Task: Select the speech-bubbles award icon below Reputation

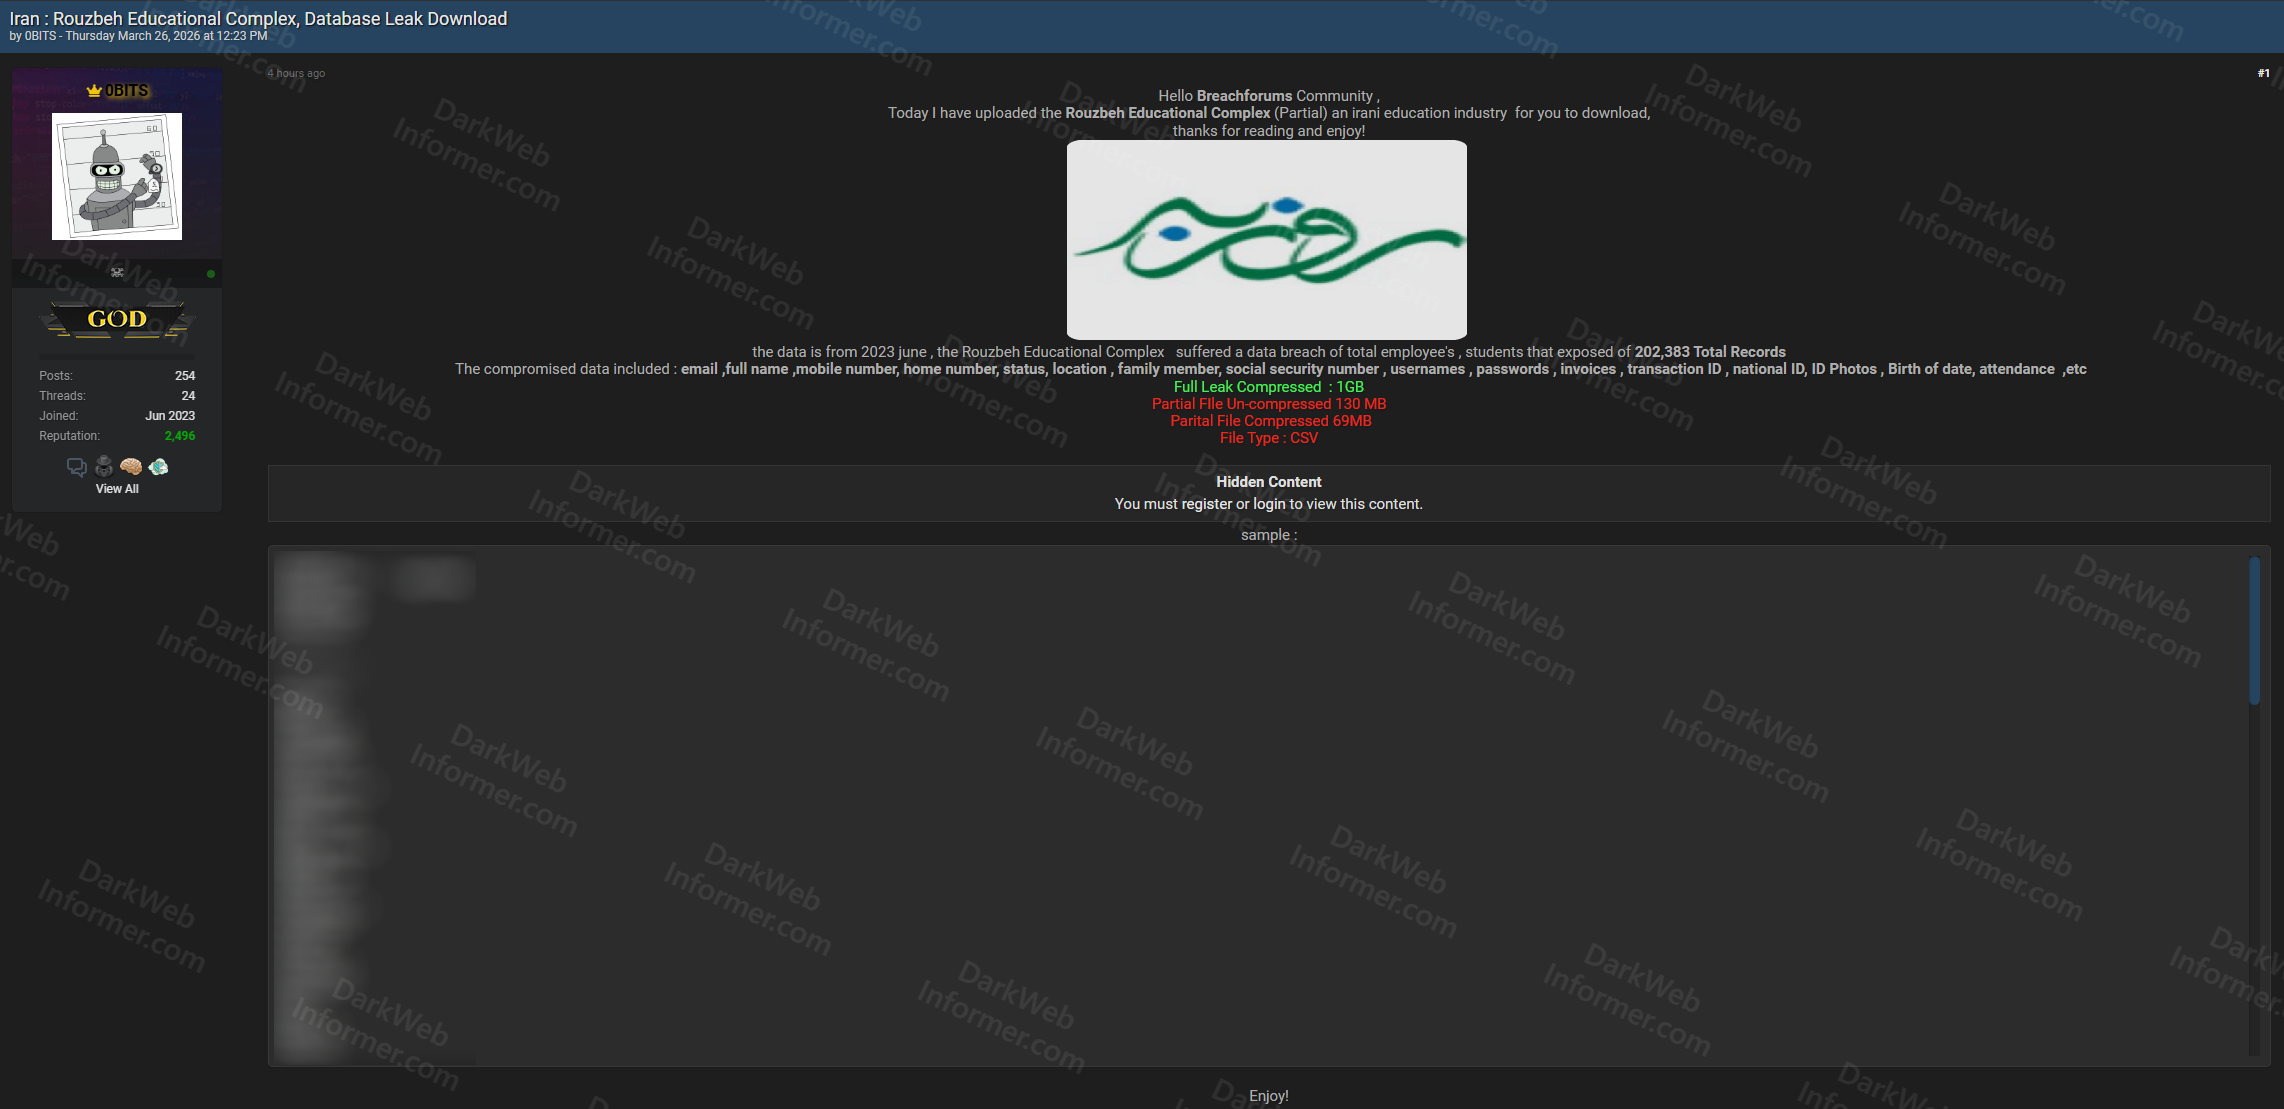Action: [x=76, y=466]
